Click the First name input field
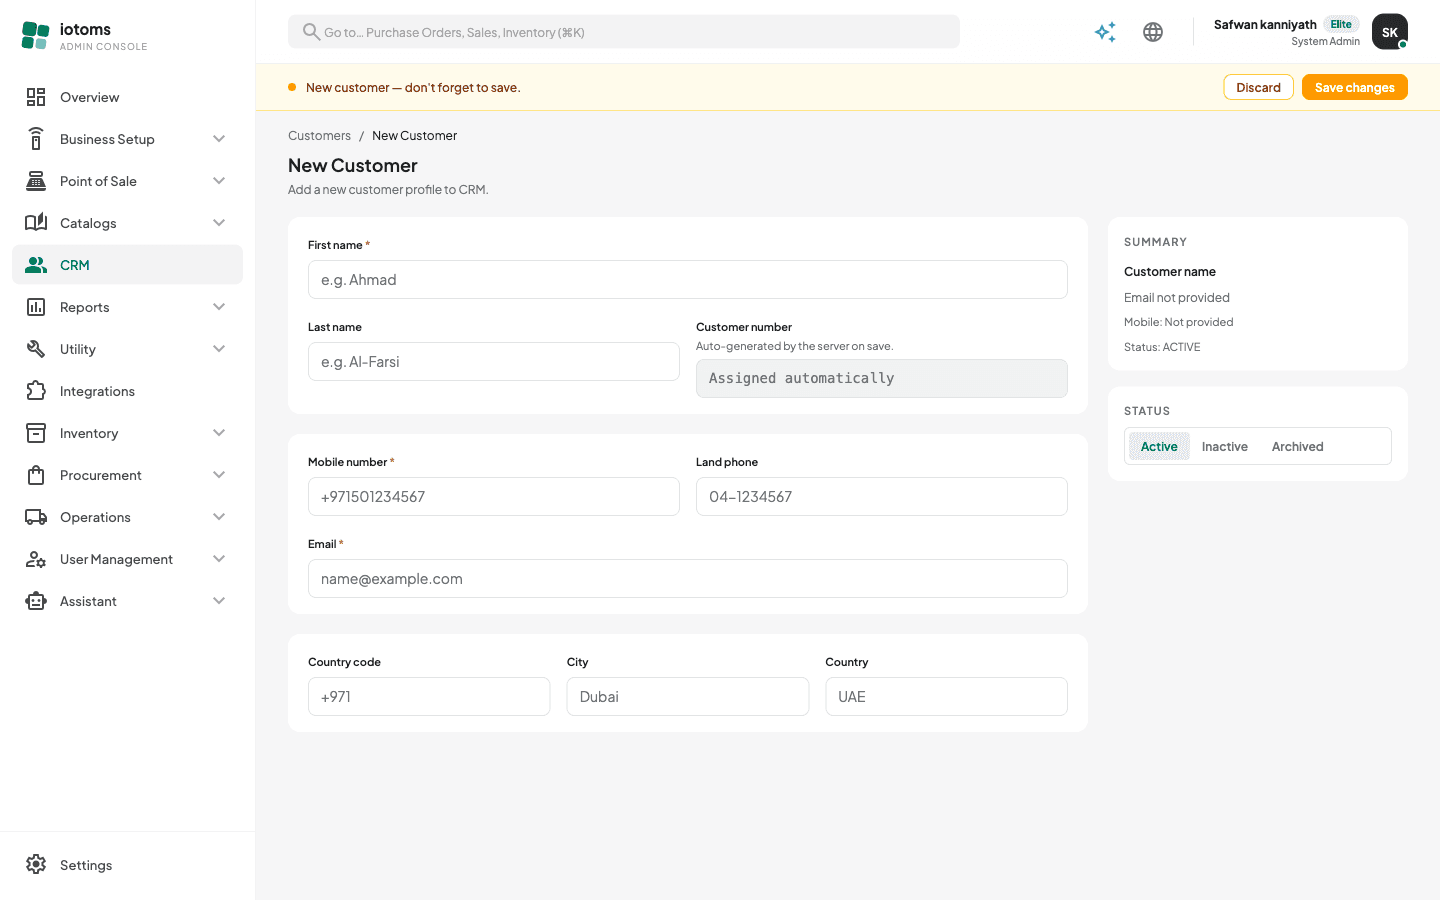Viewport: 1440px width, 900px height. 688,280
